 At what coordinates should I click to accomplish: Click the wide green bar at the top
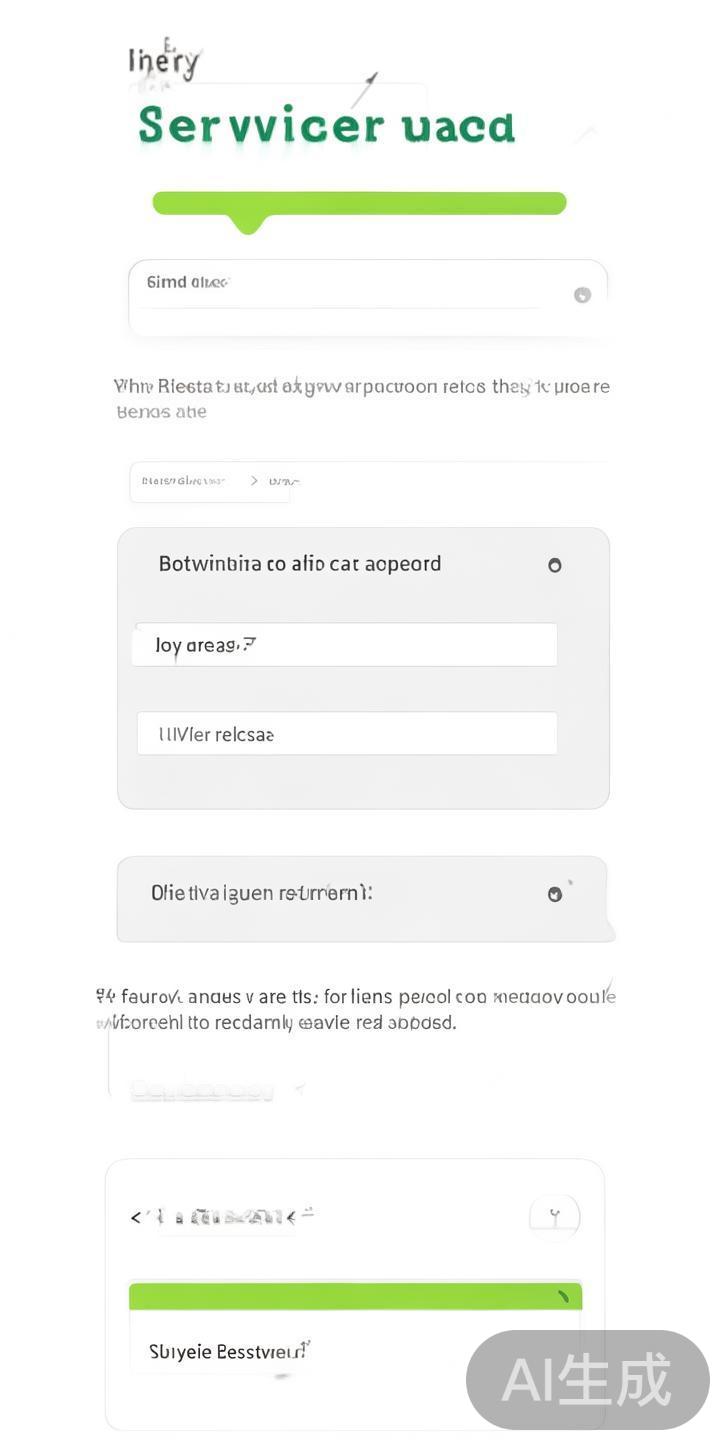click(x=360, y=203)
